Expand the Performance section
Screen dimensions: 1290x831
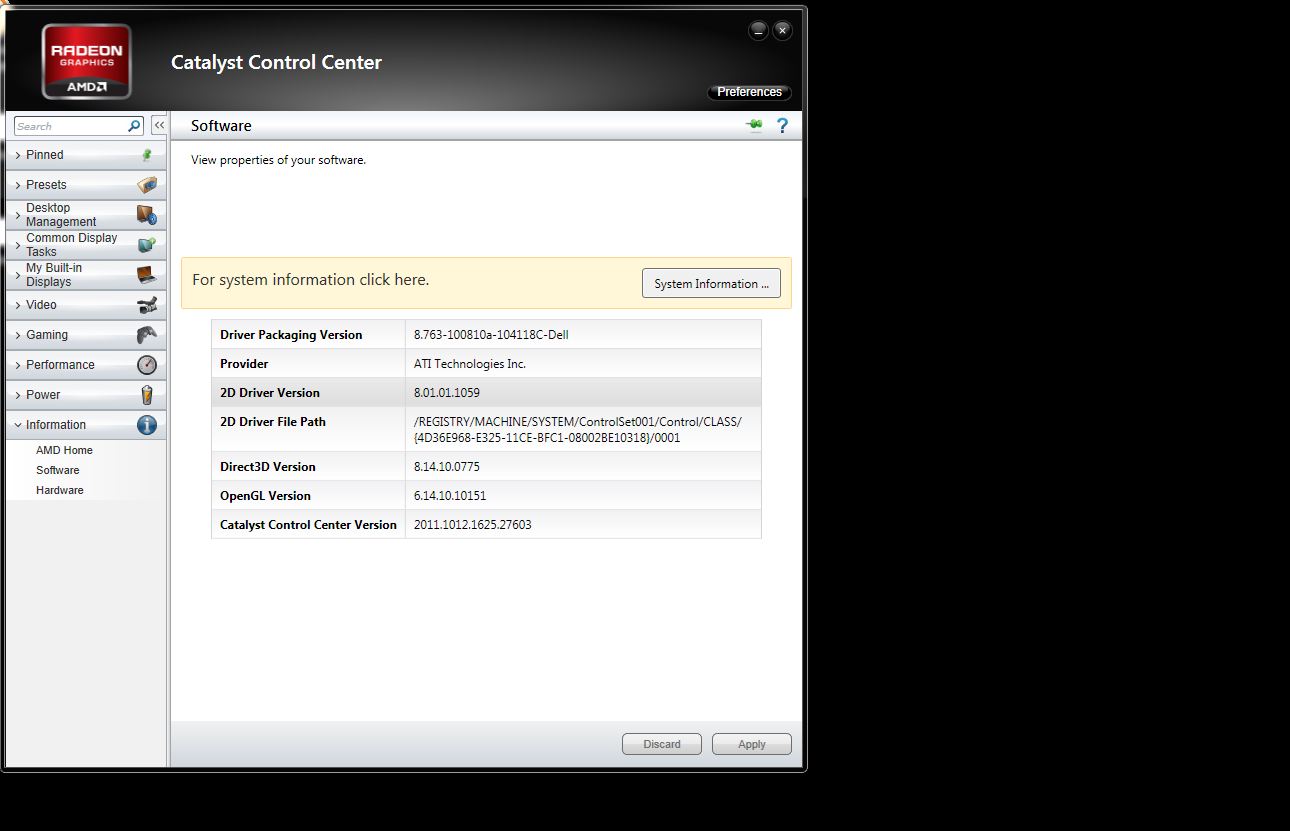pyautogui.click(x=18, y=365)
